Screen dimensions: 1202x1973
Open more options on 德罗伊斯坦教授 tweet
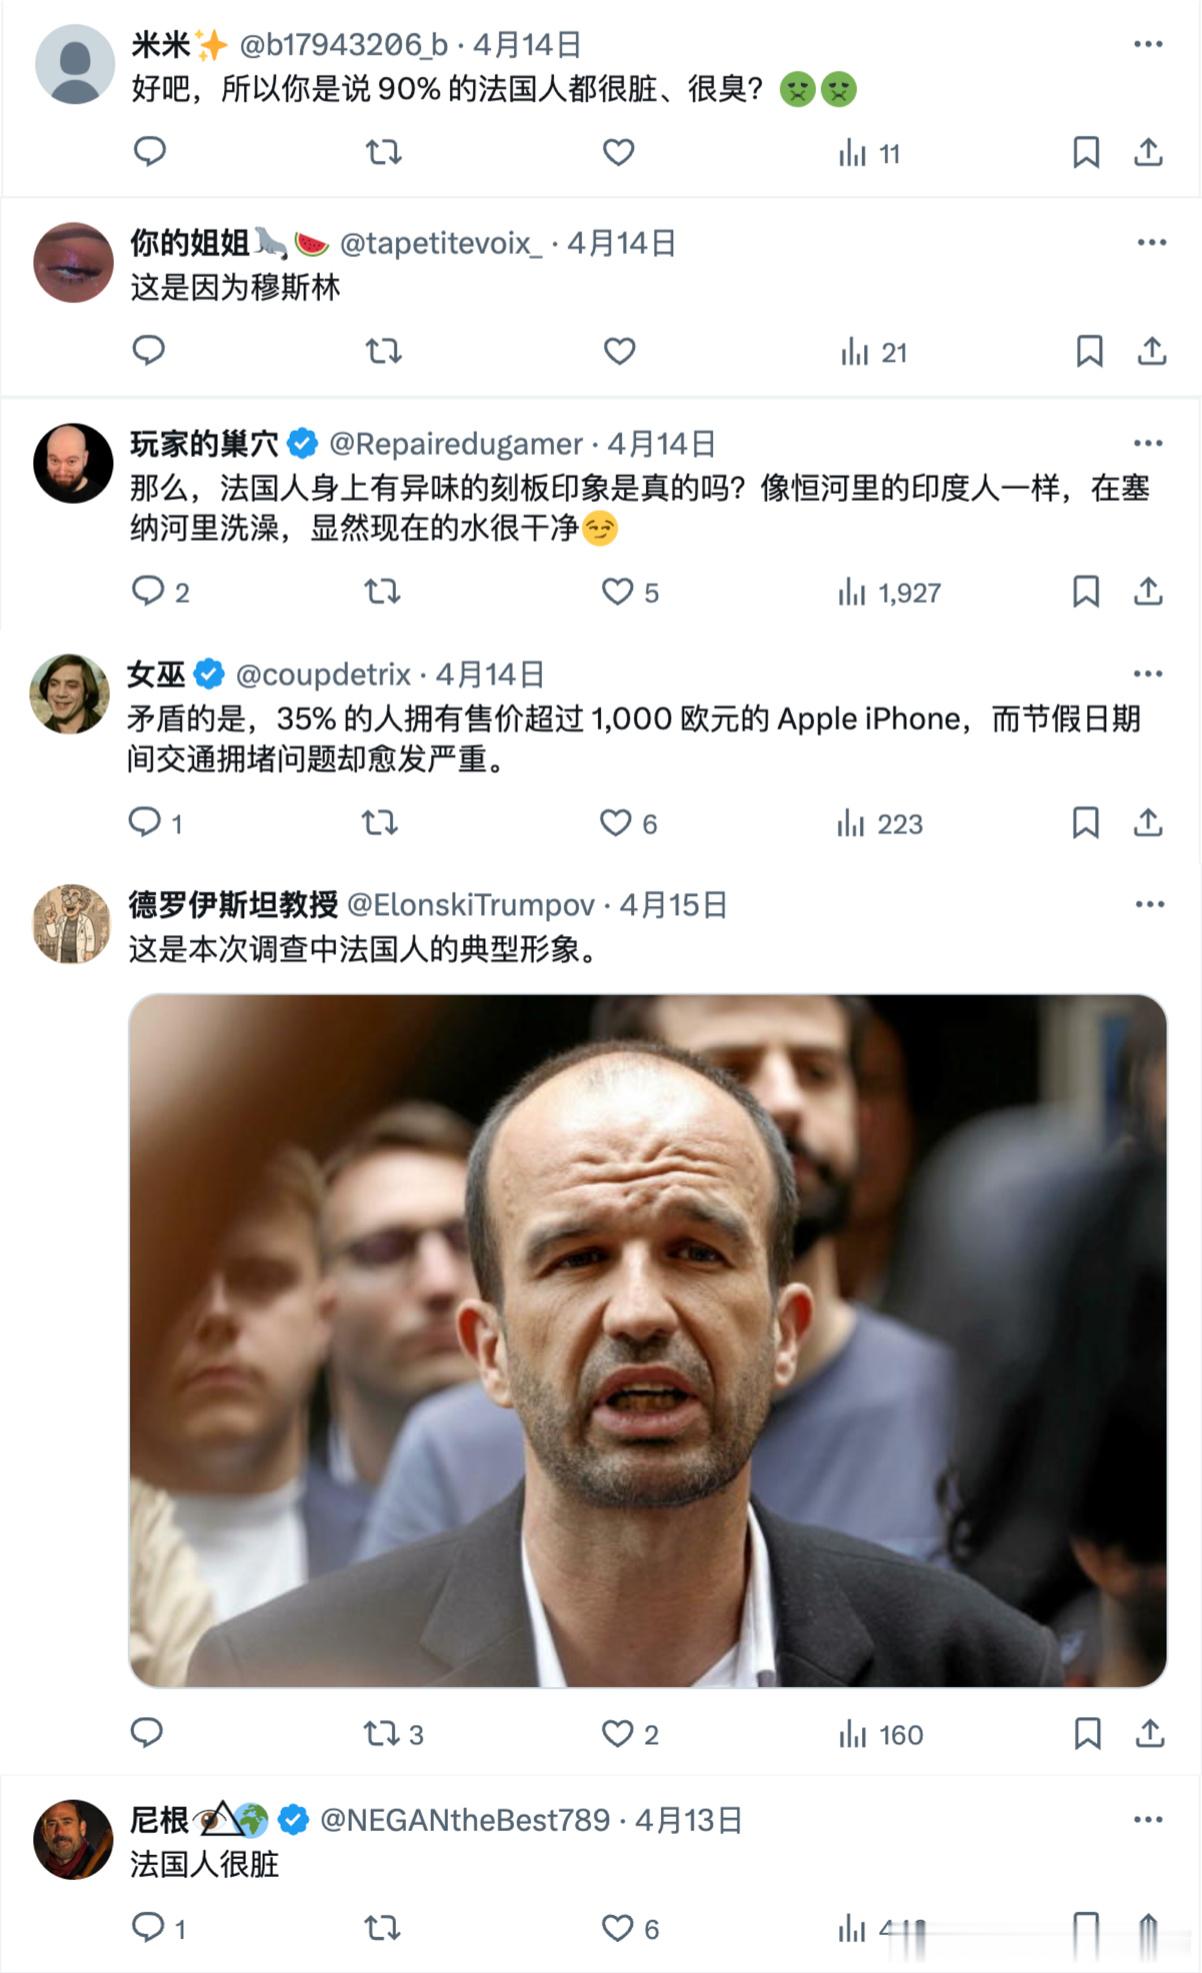pos(1150,904)
